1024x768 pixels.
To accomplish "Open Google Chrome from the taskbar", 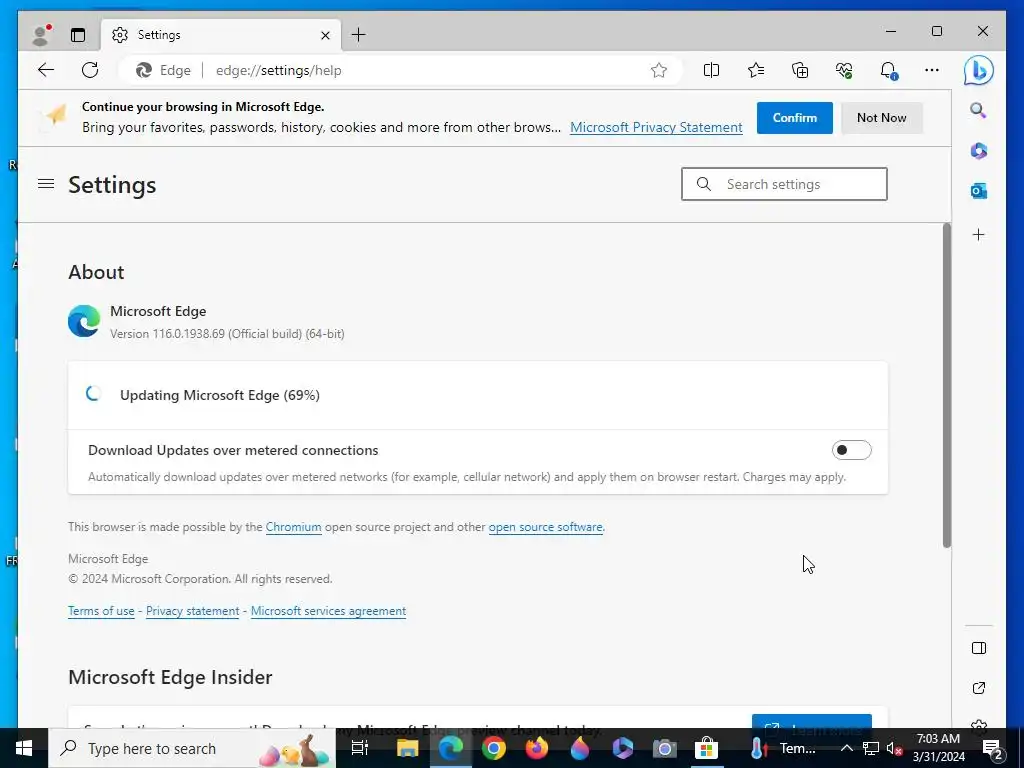I will tap(494, 748).
